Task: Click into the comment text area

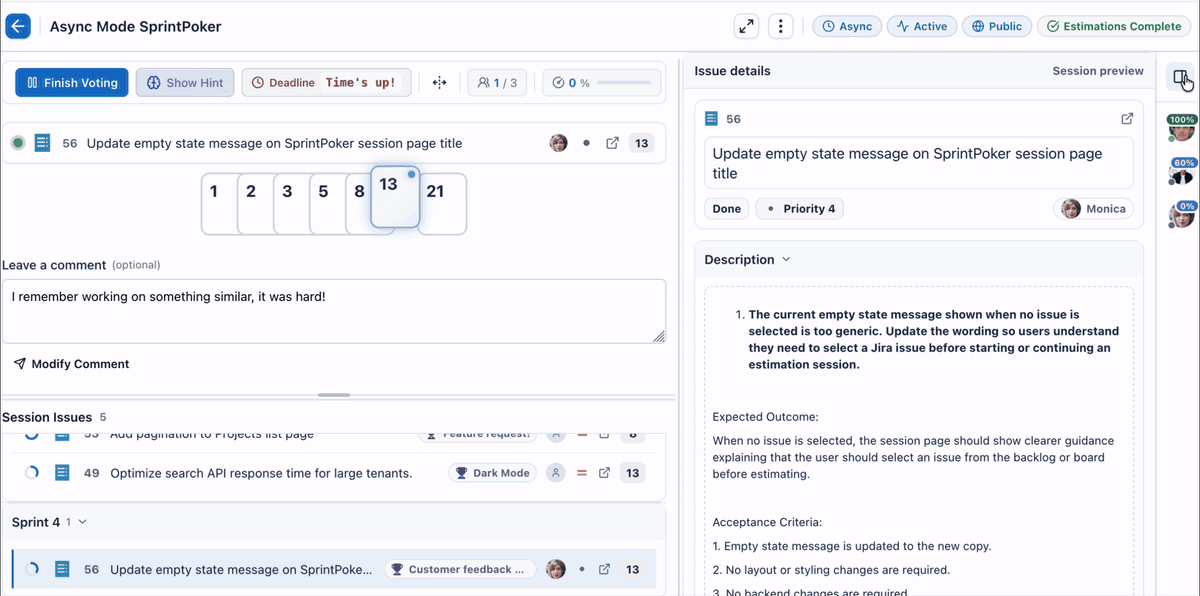Action: click(334, 312)
